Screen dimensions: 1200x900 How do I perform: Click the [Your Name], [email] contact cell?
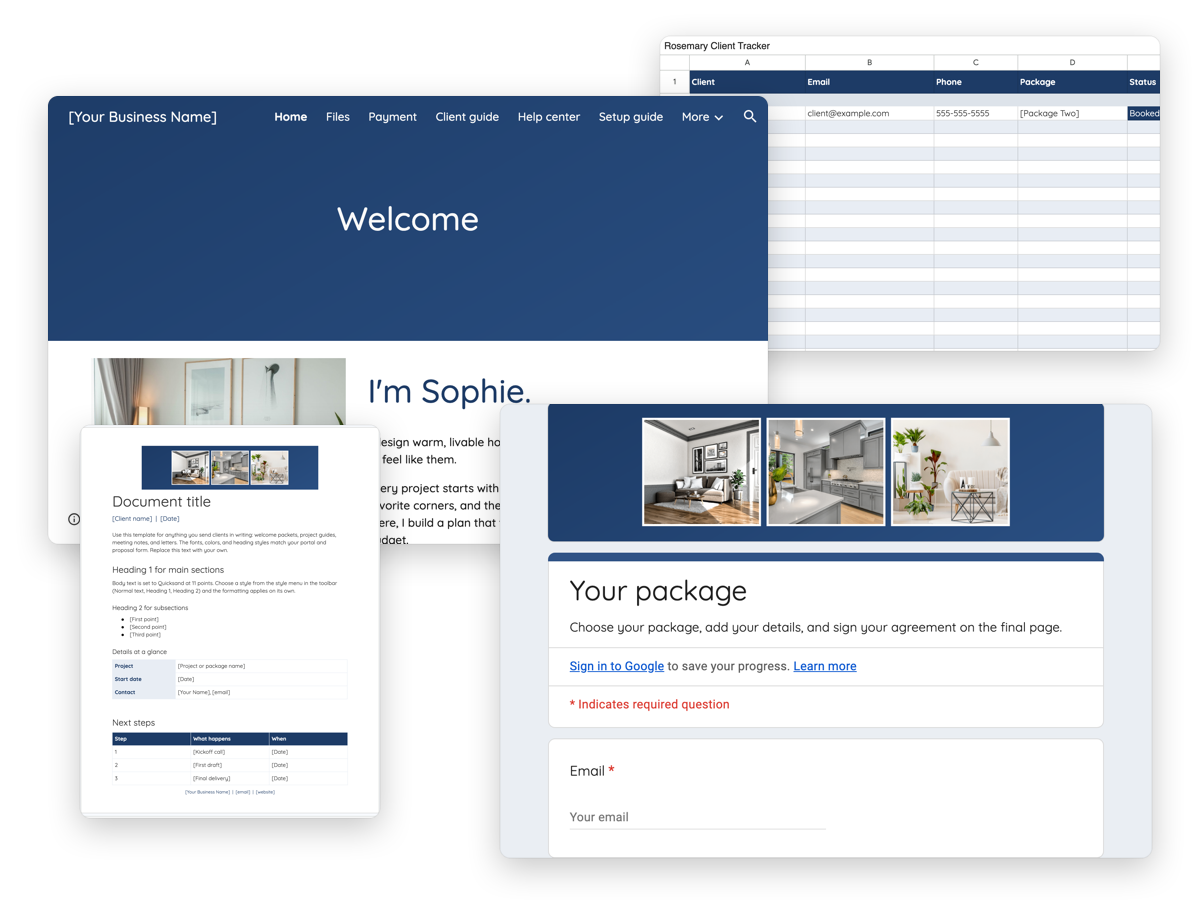coord(261,692)
